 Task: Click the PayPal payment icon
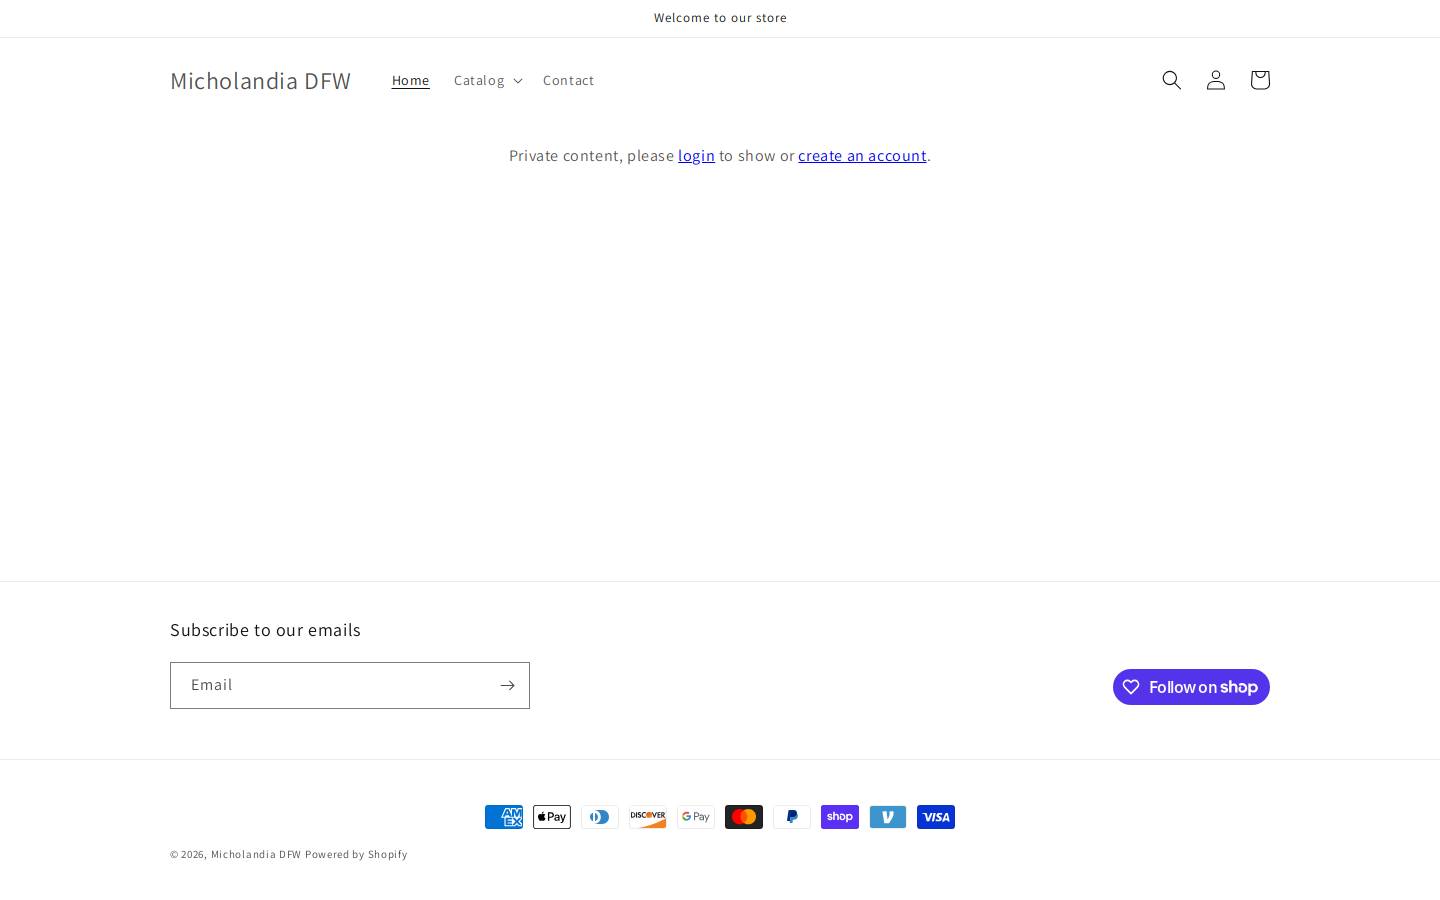792,817
